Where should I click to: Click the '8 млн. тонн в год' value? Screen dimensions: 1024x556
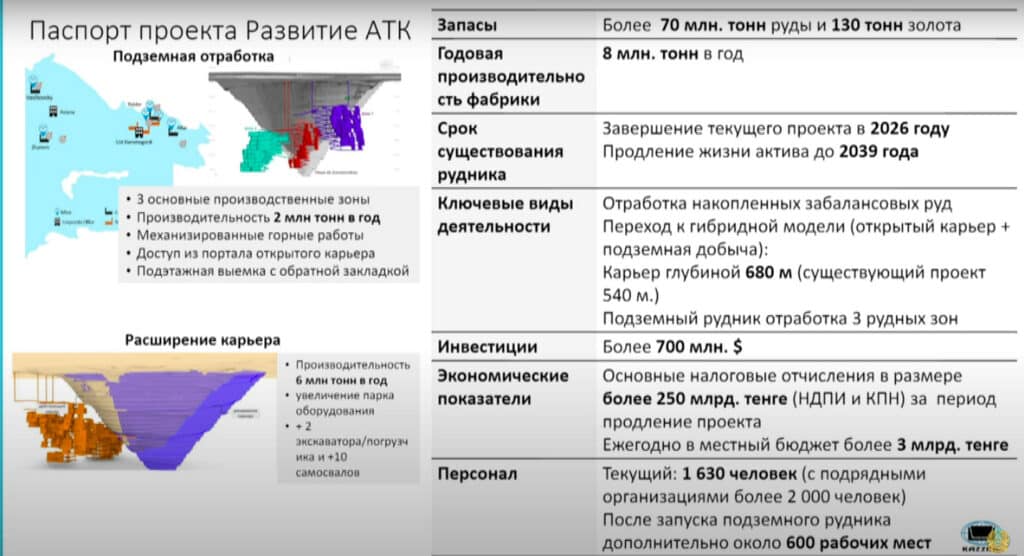click(x=673, y=54)
